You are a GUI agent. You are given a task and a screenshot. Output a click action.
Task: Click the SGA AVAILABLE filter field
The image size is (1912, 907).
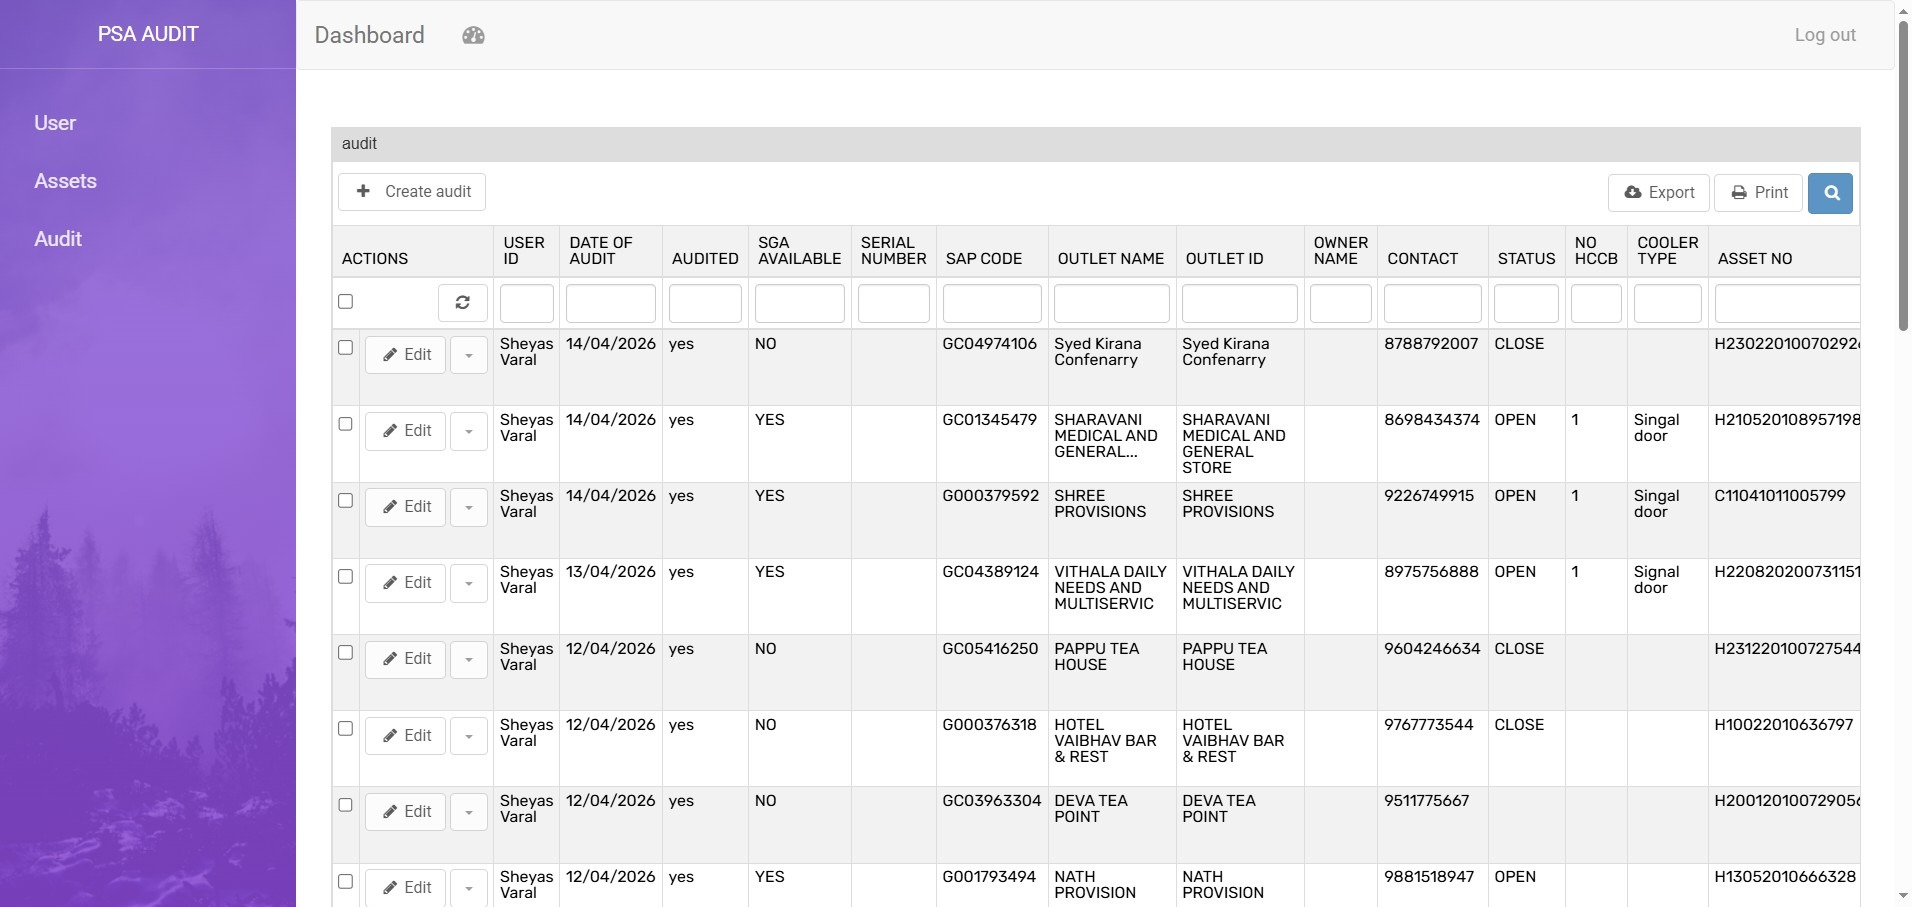tap(800, 303)
